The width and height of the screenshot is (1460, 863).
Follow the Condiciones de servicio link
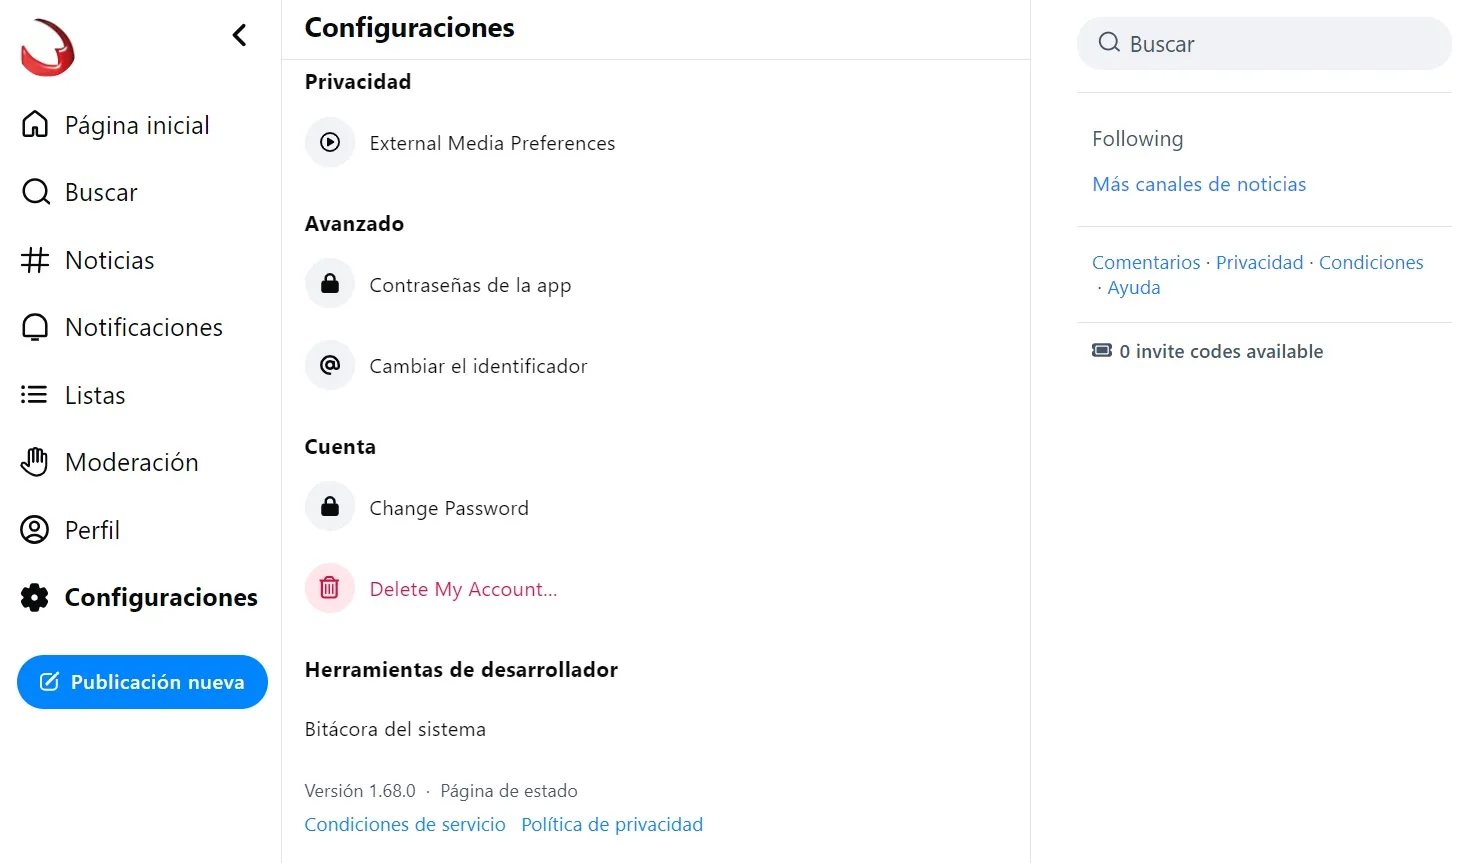pos(405,824)
